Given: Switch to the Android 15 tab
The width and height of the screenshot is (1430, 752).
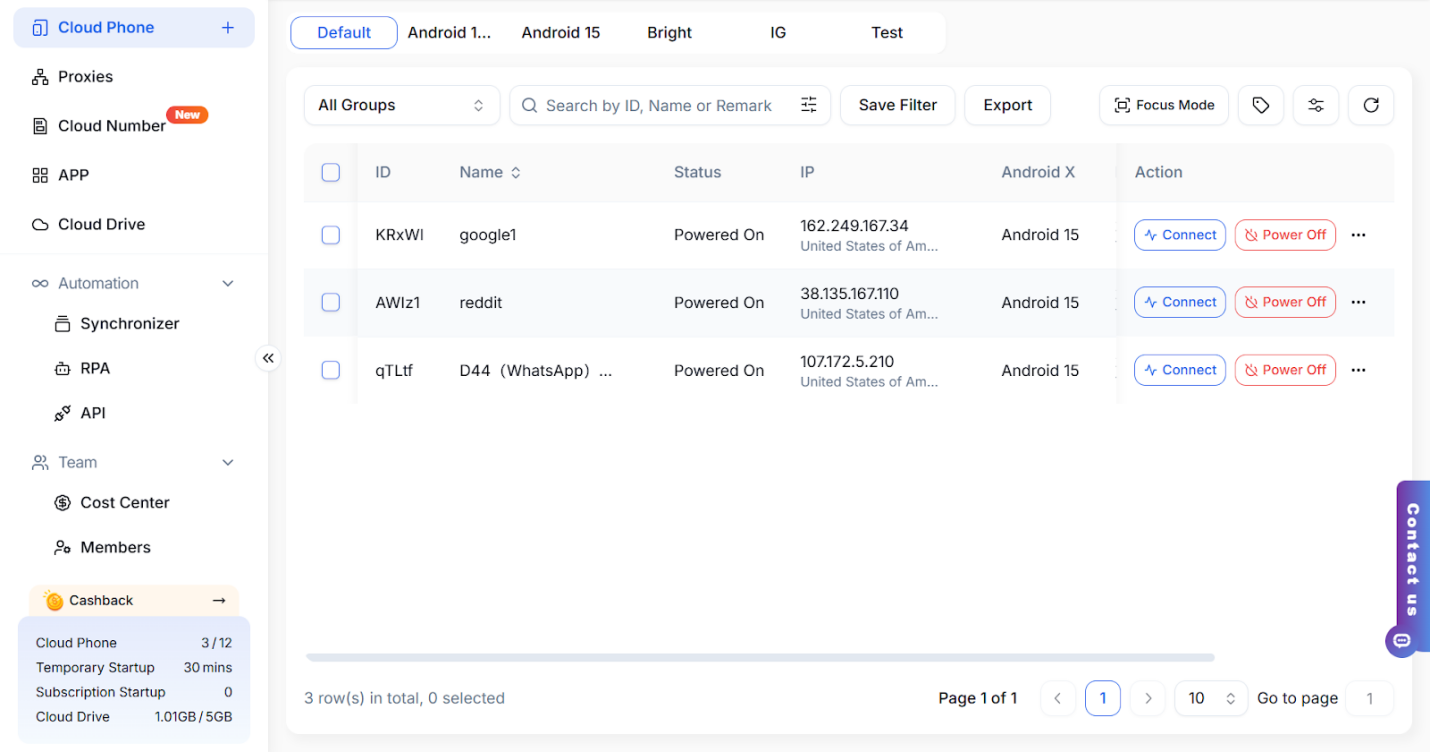Looking at the screenshot, I should click(x=560, y=33).
